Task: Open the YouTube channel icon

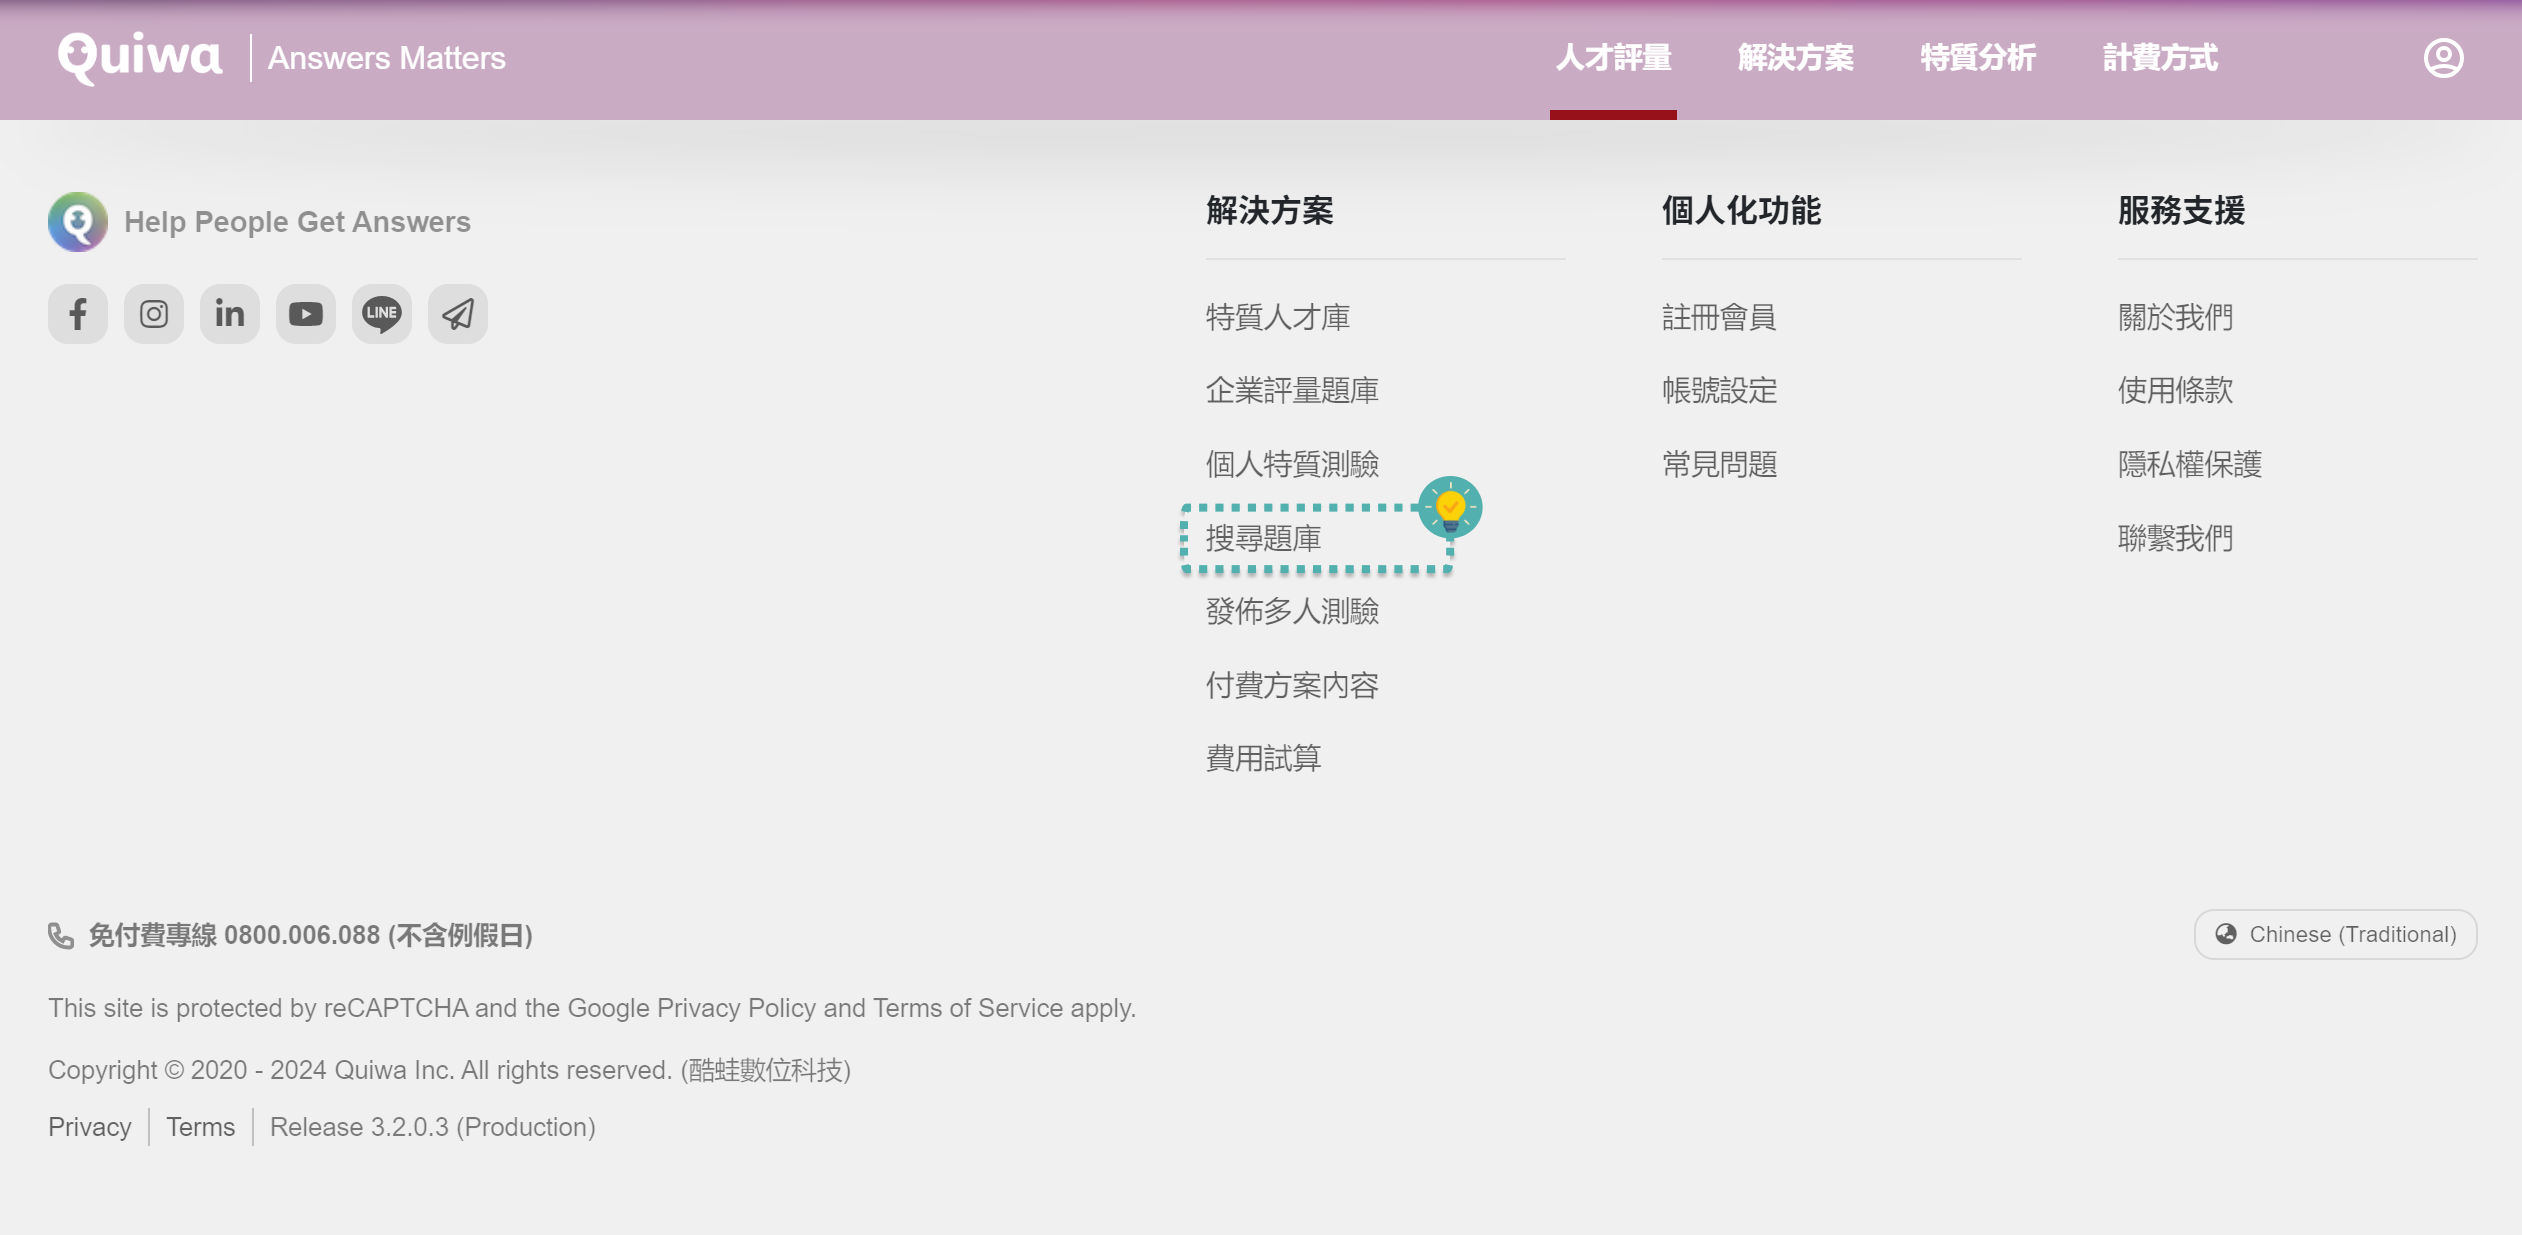Action: pos(305,313)
